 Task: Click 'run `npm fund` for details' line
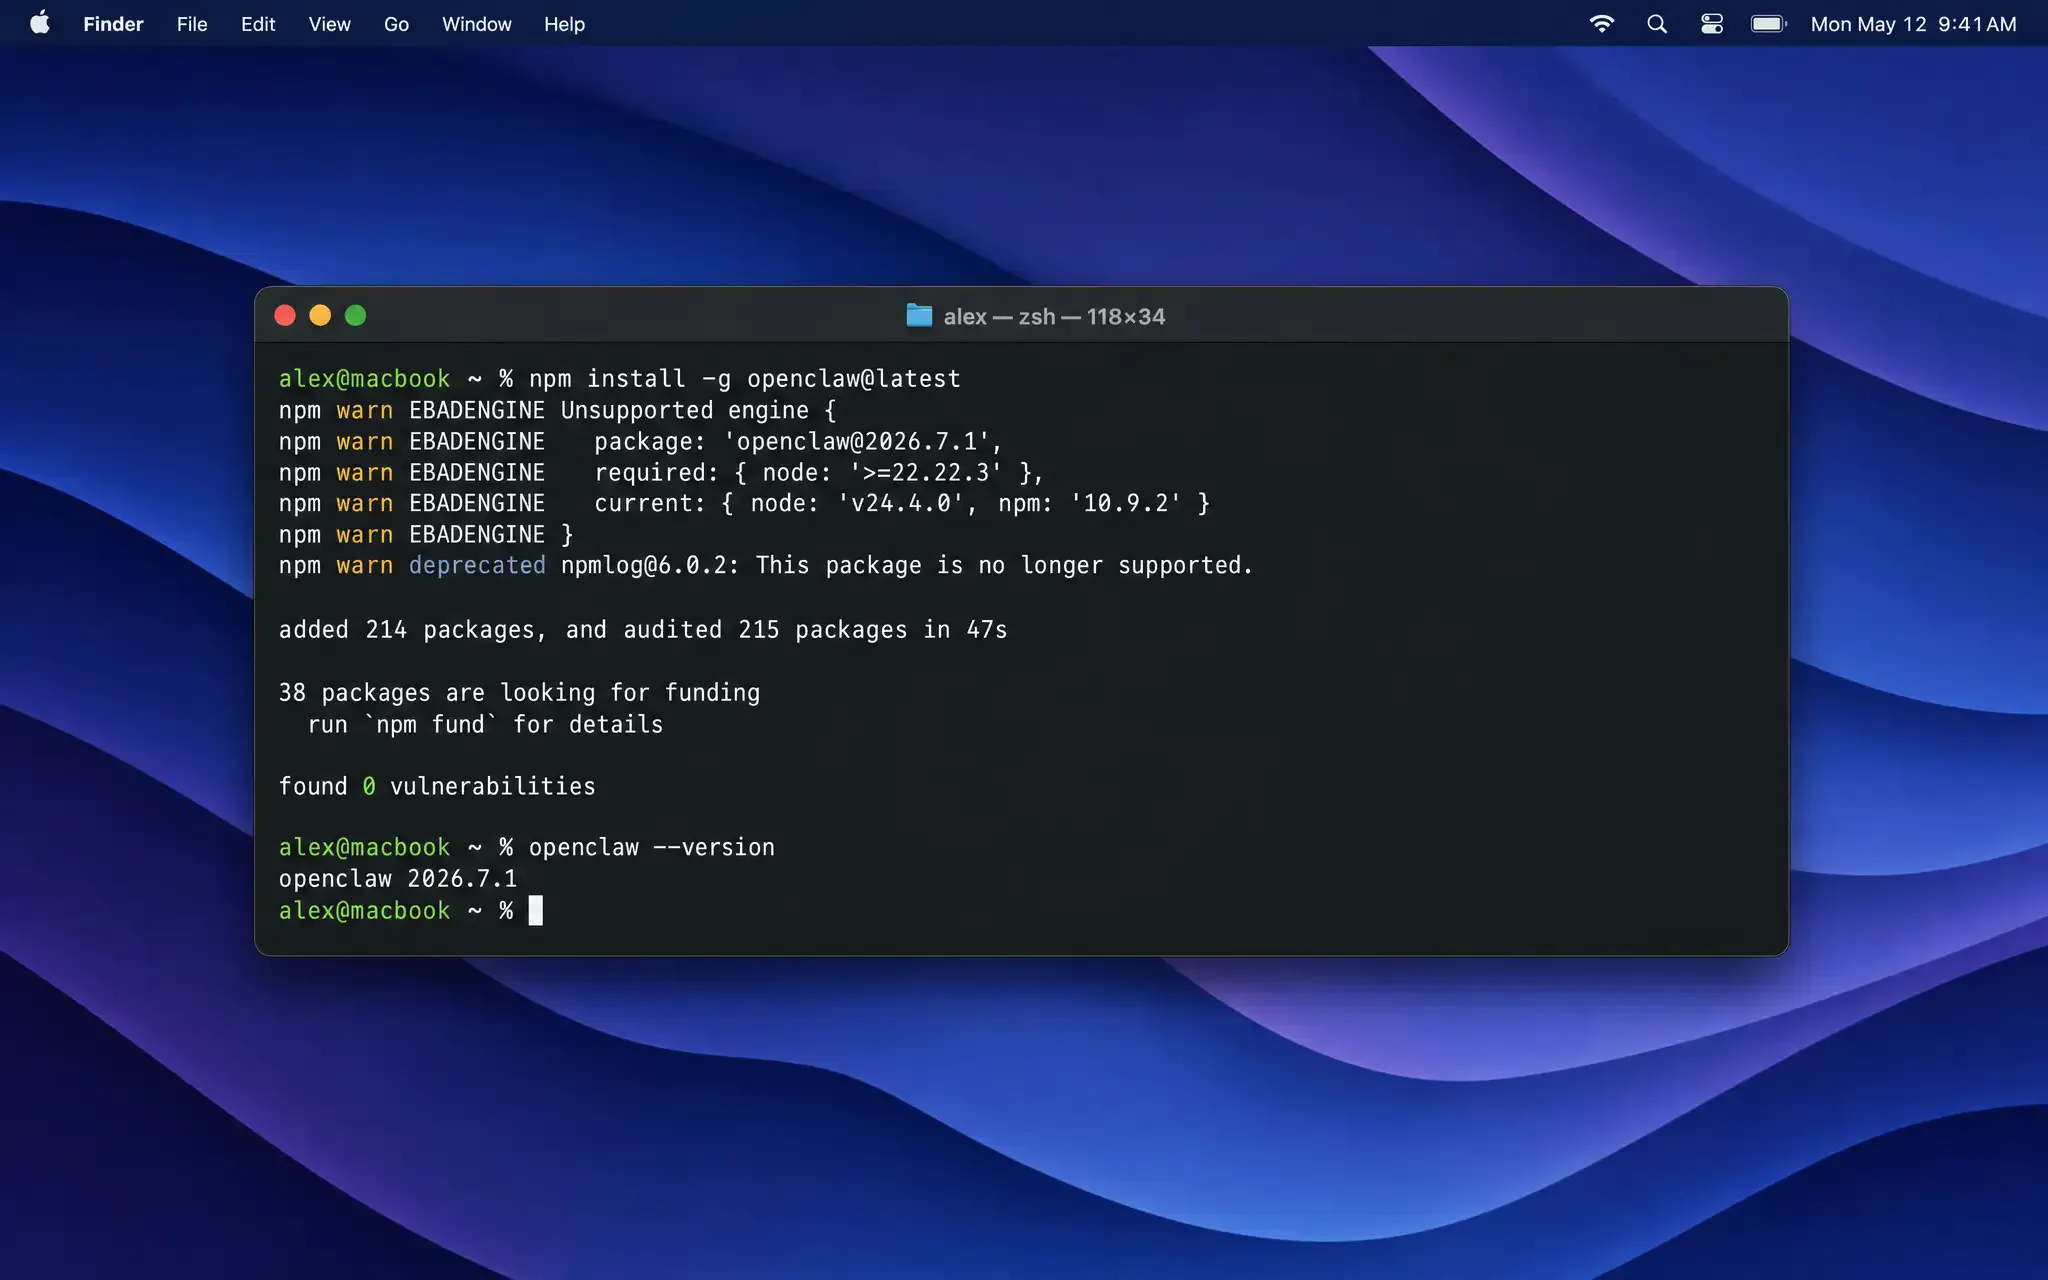pyautogui.click(x=485, y=724)
